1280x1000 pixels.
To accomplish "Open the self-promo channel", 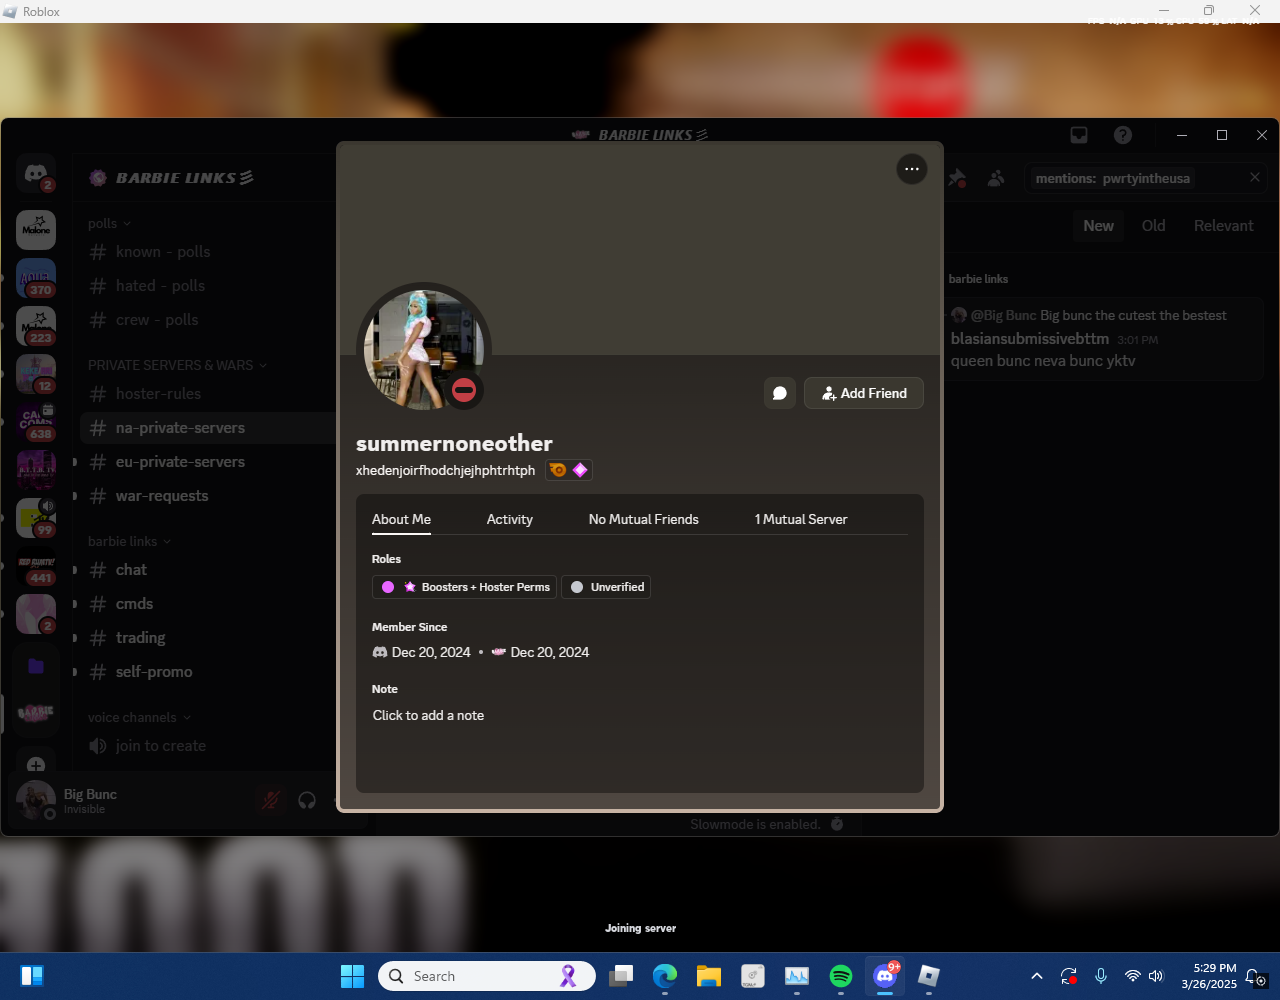I will click(x=207, y=672).
